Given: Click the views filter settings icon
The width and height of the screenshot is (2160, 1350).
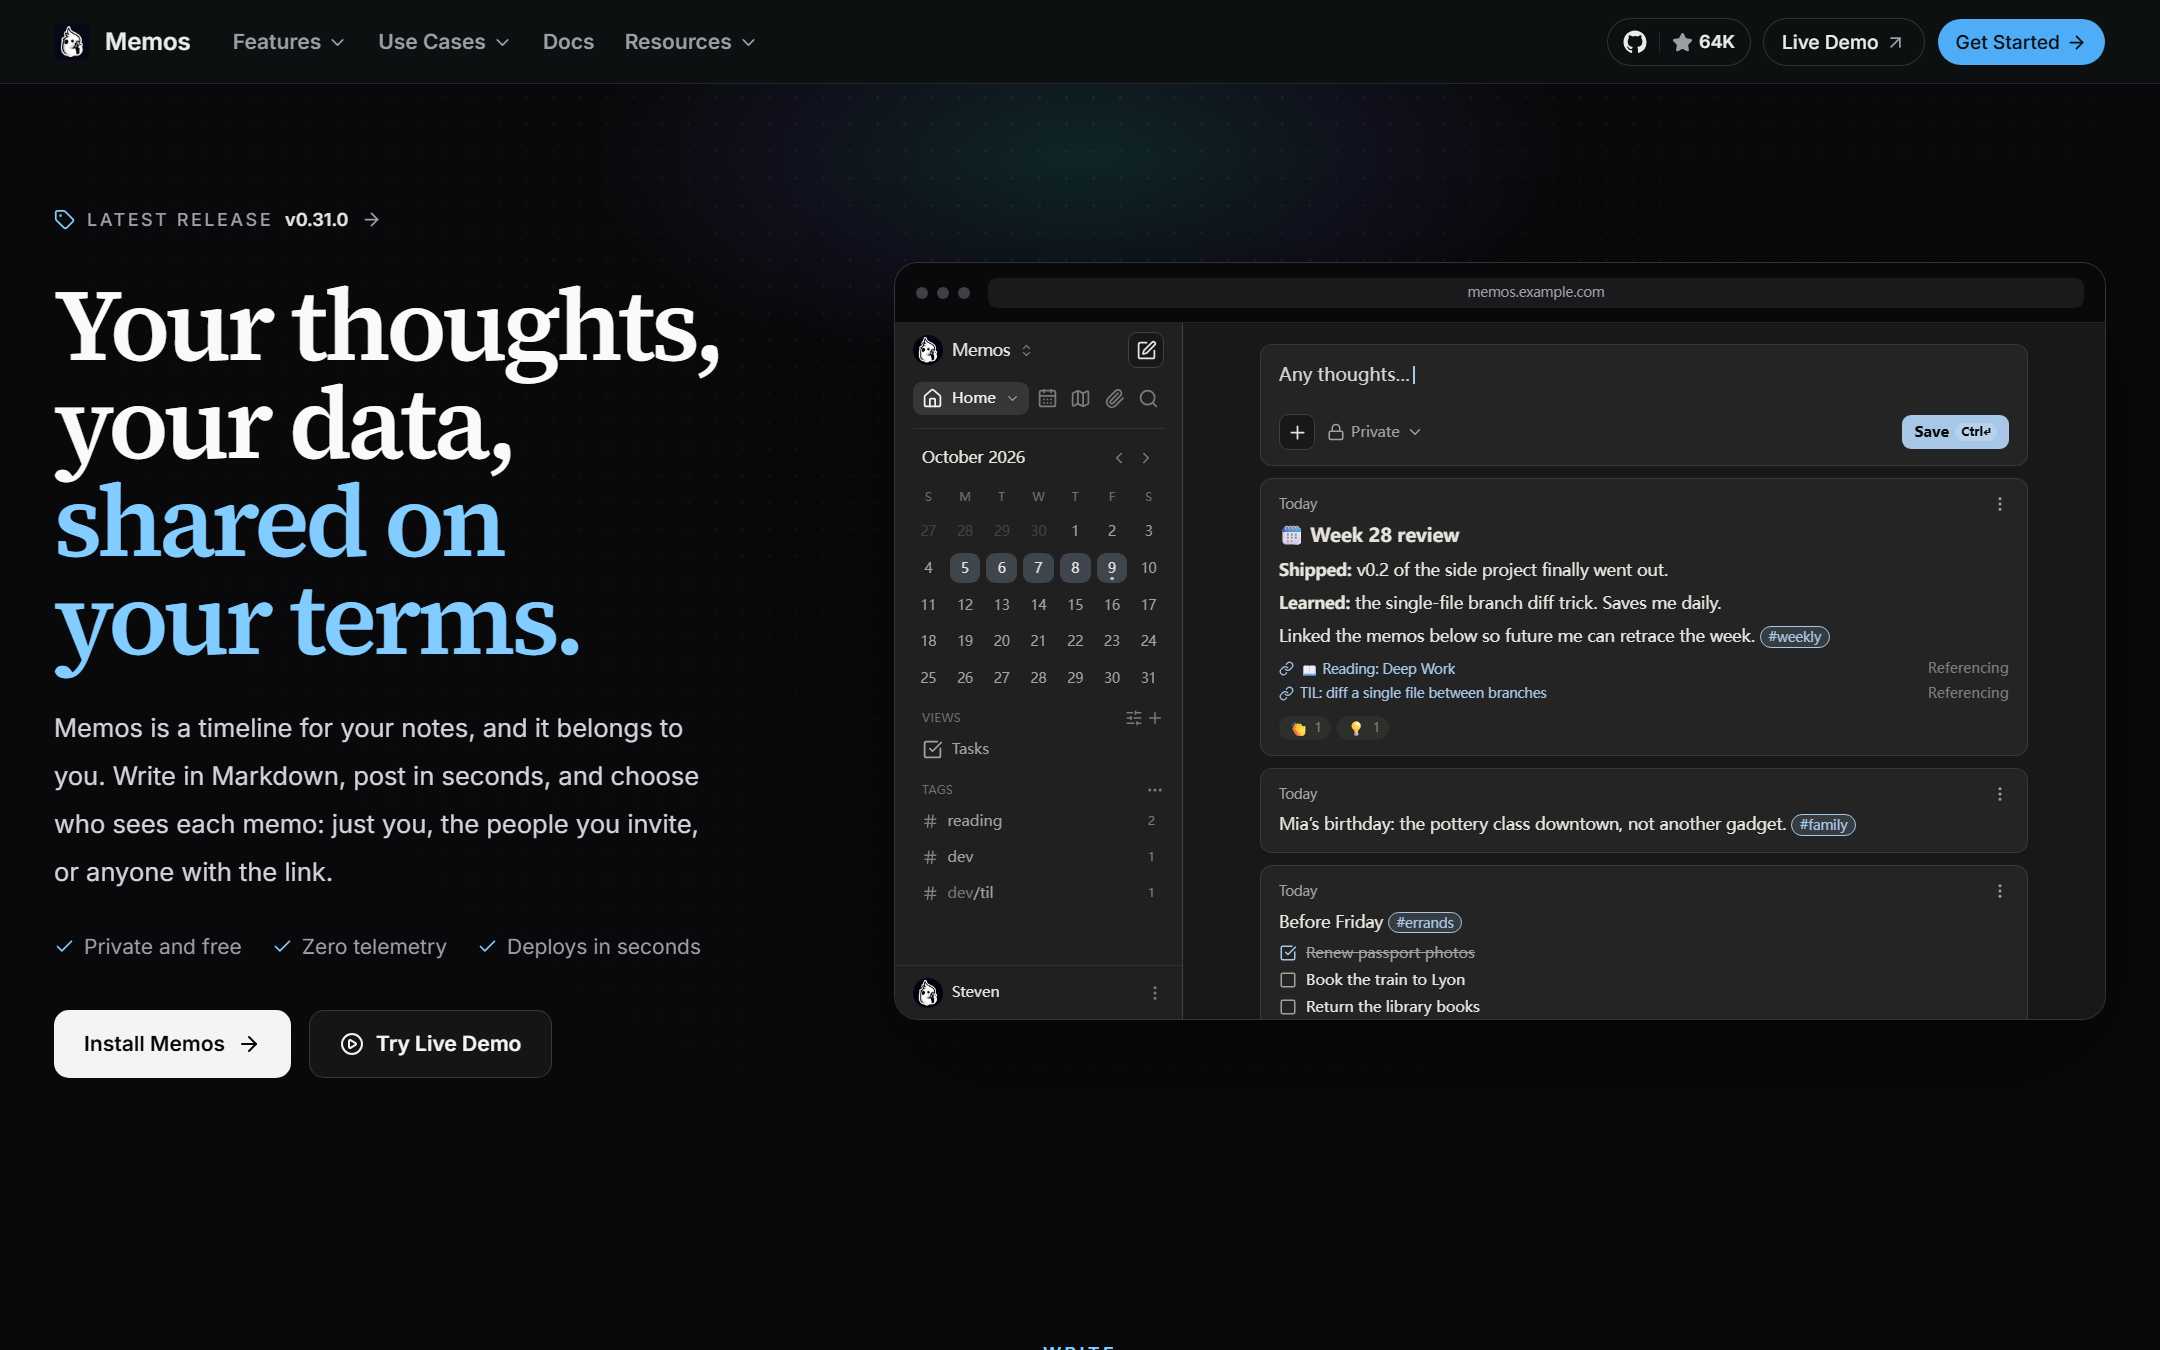Looking at the screenshot, I should click(1133, 718).
